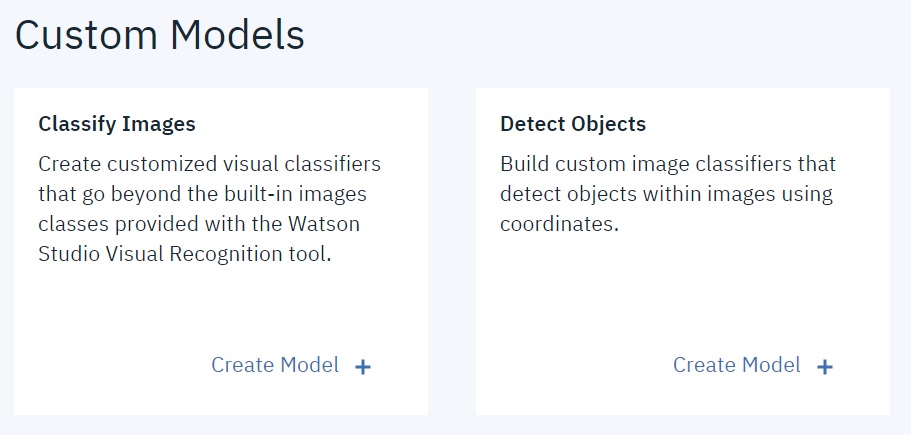This screenshot has height=435, width=911.
Task: Select the Detect Objects card title
Action: tap(573, 125)
